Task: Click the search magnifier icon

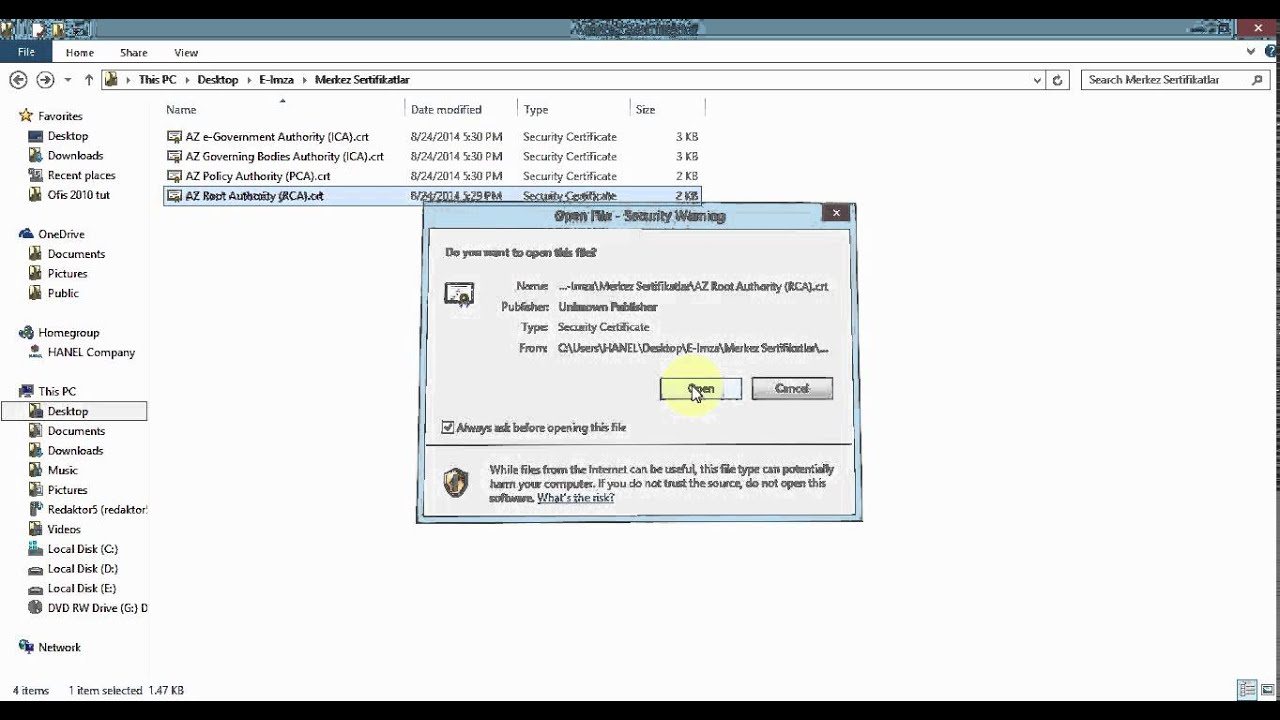Action: pyautogui.click(x=1256, y=79)
